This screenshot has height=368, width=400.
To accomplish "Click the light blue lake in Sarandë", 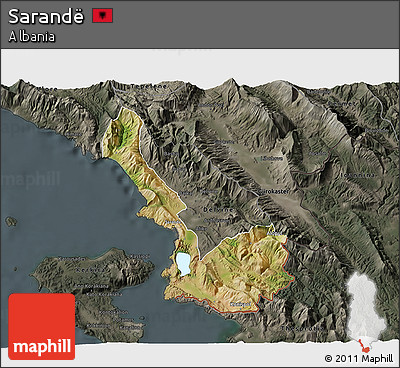I will (182, 264).
